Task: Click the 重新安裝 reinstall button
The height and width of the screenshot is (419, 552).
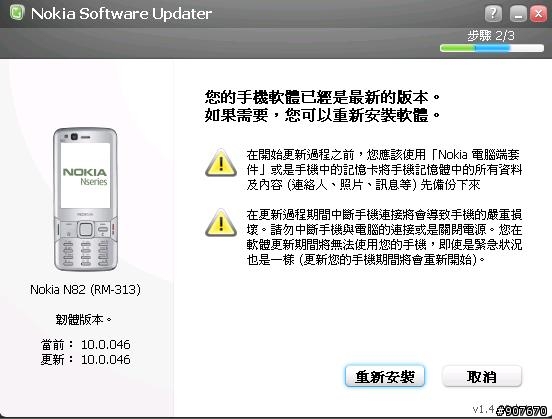Action: click(385, 376)
